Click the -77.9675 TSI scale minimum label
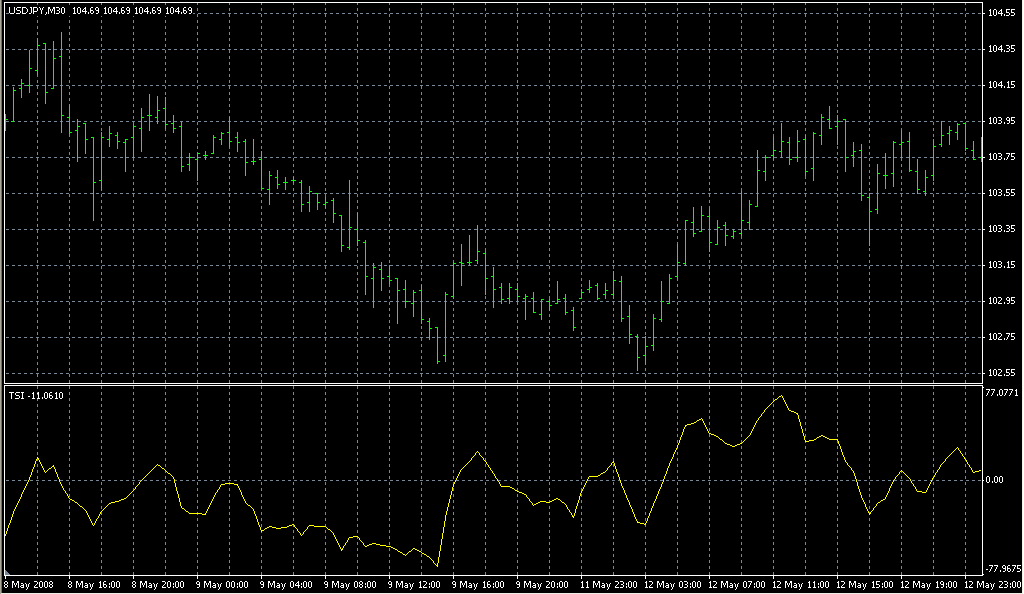Image resolution: width=1024 pixels, height=594 pixels. (1000, 566)
